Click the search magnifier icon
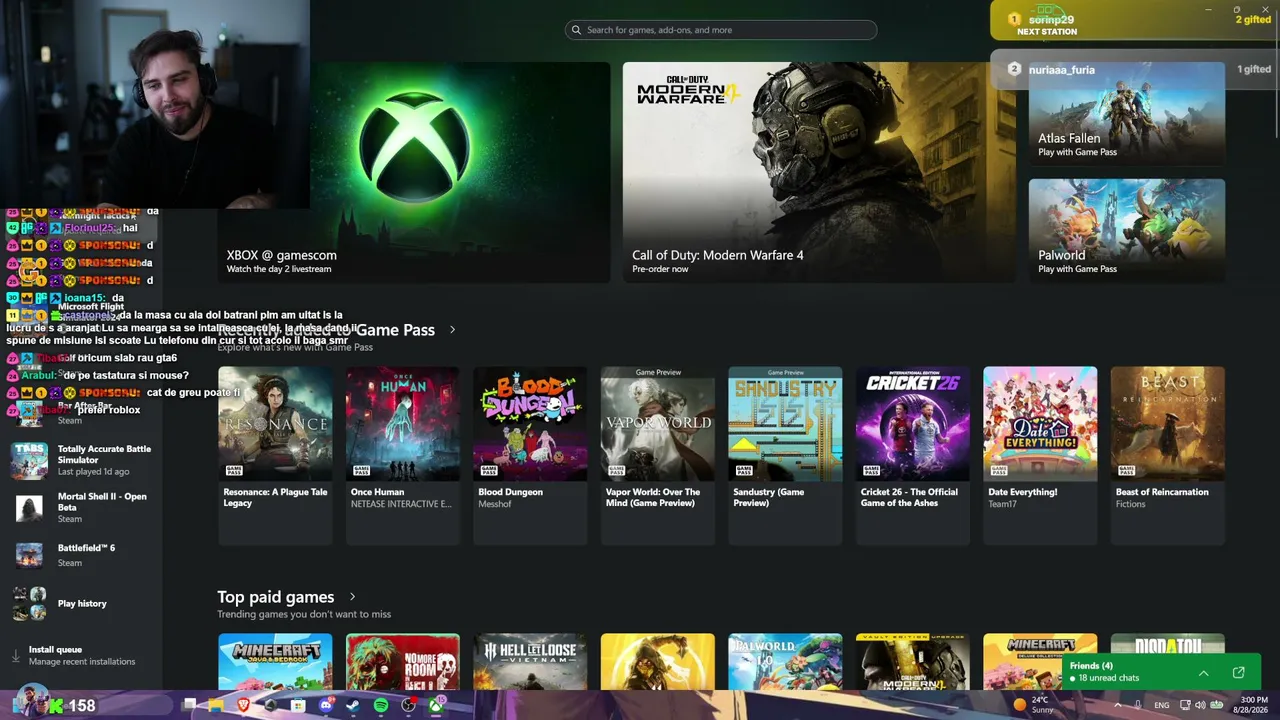Viewport: 1280px width, 720px height. point(576,30)
